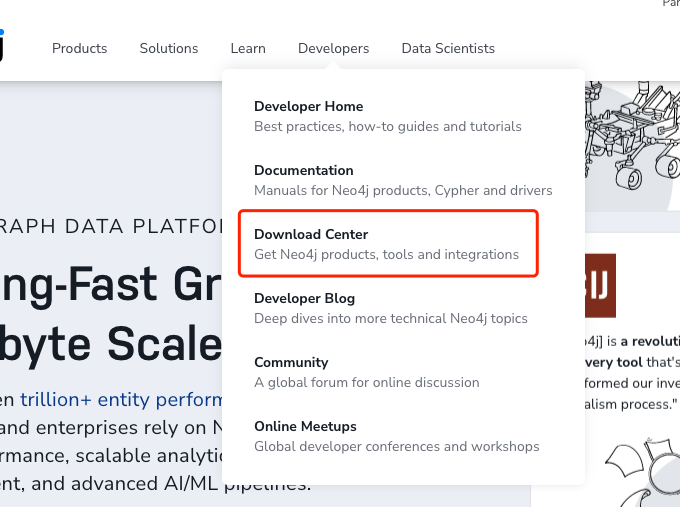This screenshot has width=680, height=507.
Task: Open the Documentation link
Action: [x=304, y=170]
